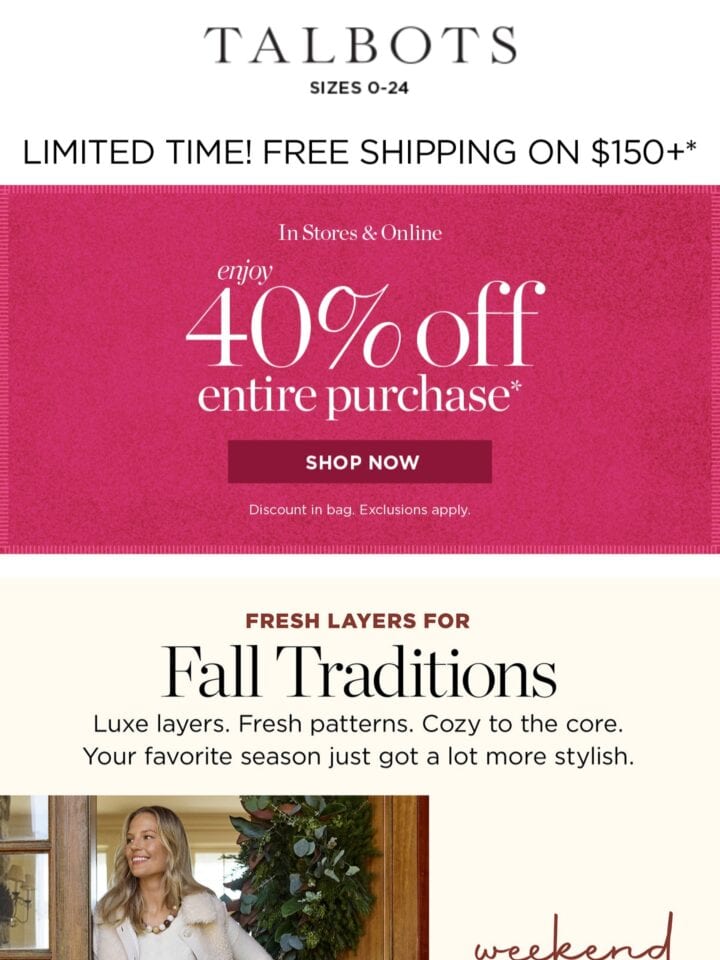Click the handwritten 'weekend' text
Screen dimensions: 720x960
tap(574, 940)
